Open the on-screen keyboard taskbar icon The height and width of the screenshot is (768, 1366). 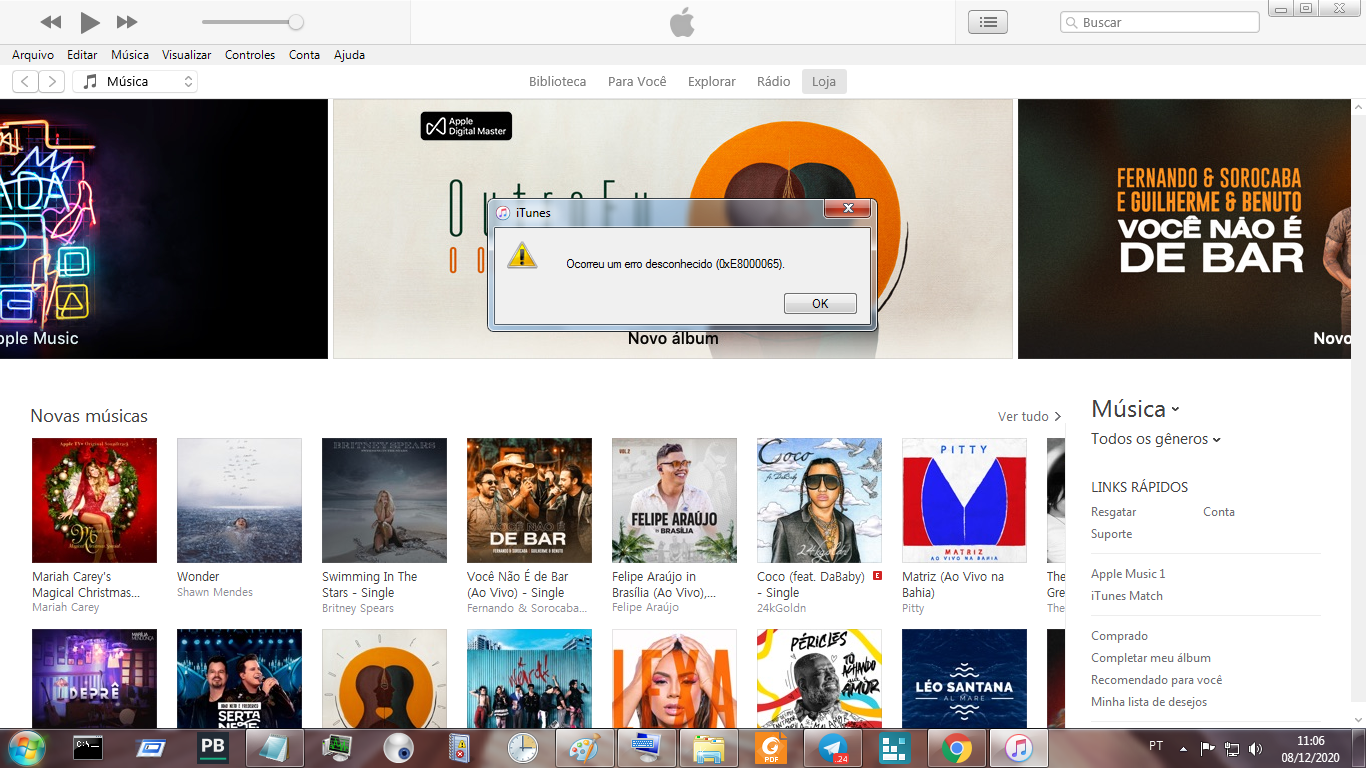(646, 747)
